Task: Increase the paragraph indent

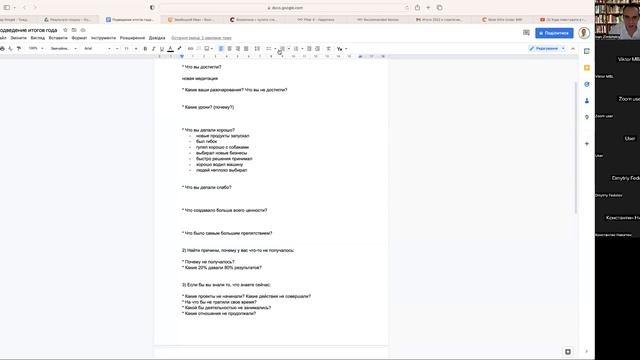Action: [x=317, y=49]
